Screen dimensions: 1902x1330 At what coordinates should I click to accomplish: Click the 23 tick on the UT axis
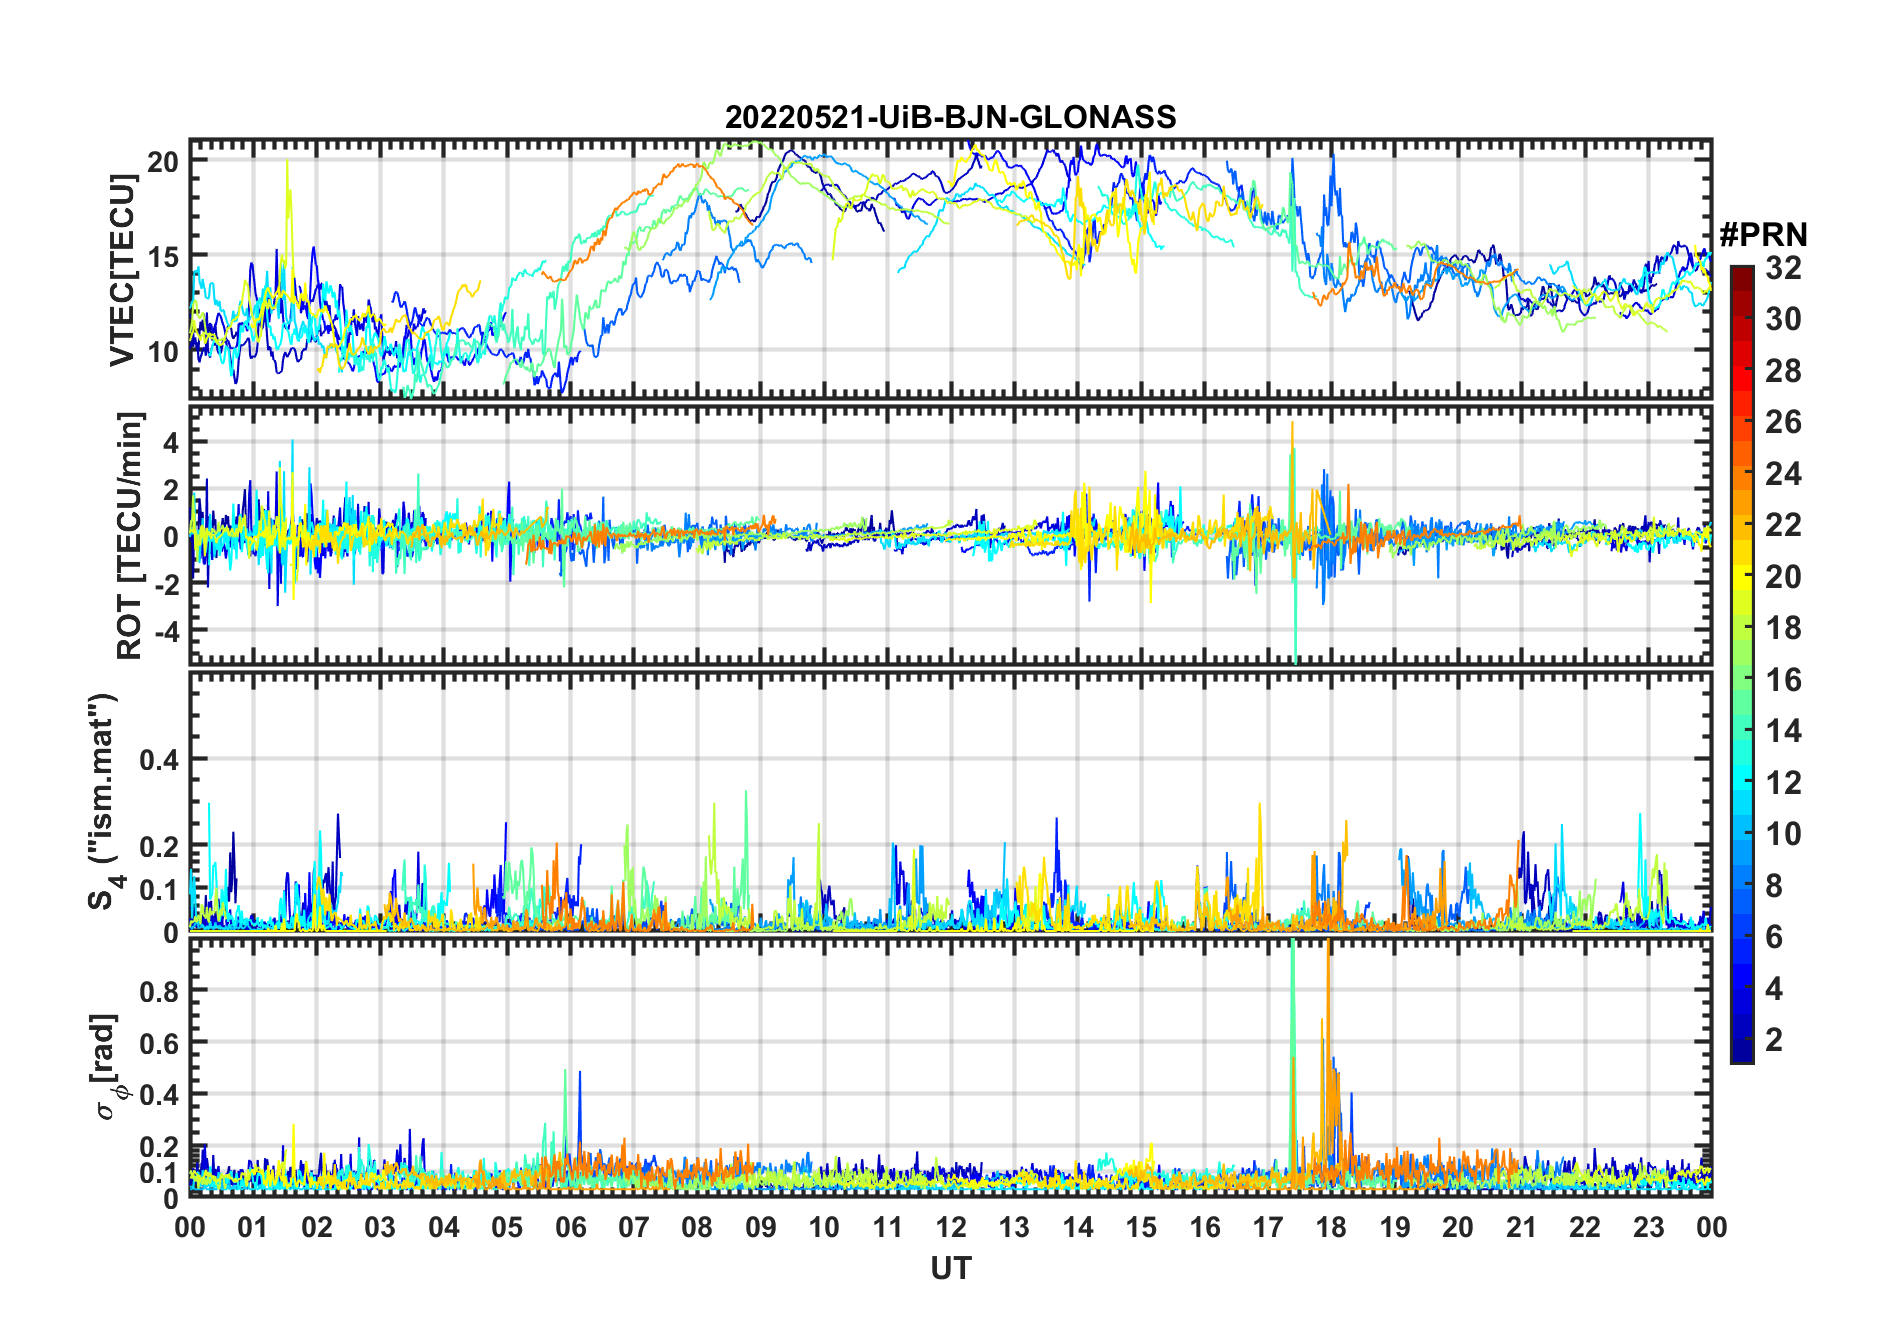pos(1648,1227)
